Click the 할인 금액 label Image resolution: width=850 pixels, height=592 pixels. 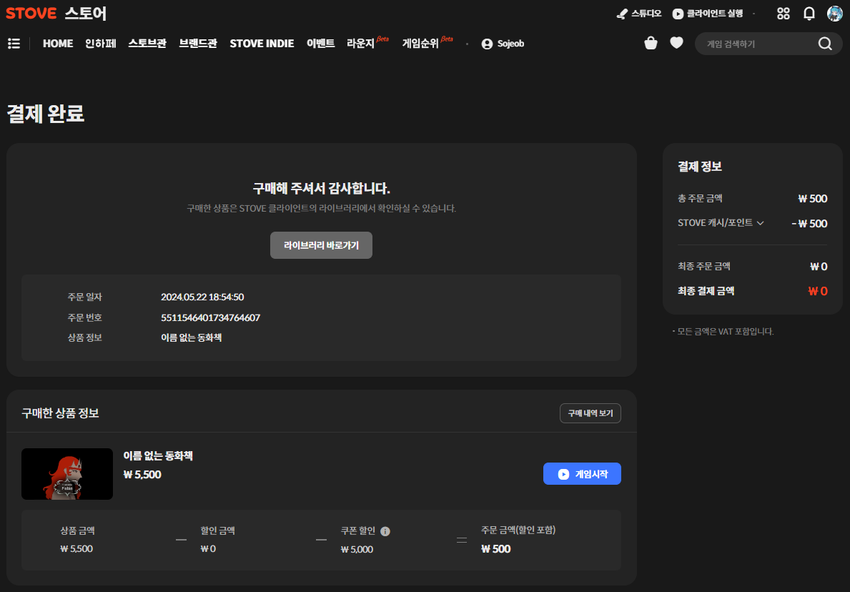(218, 531)
